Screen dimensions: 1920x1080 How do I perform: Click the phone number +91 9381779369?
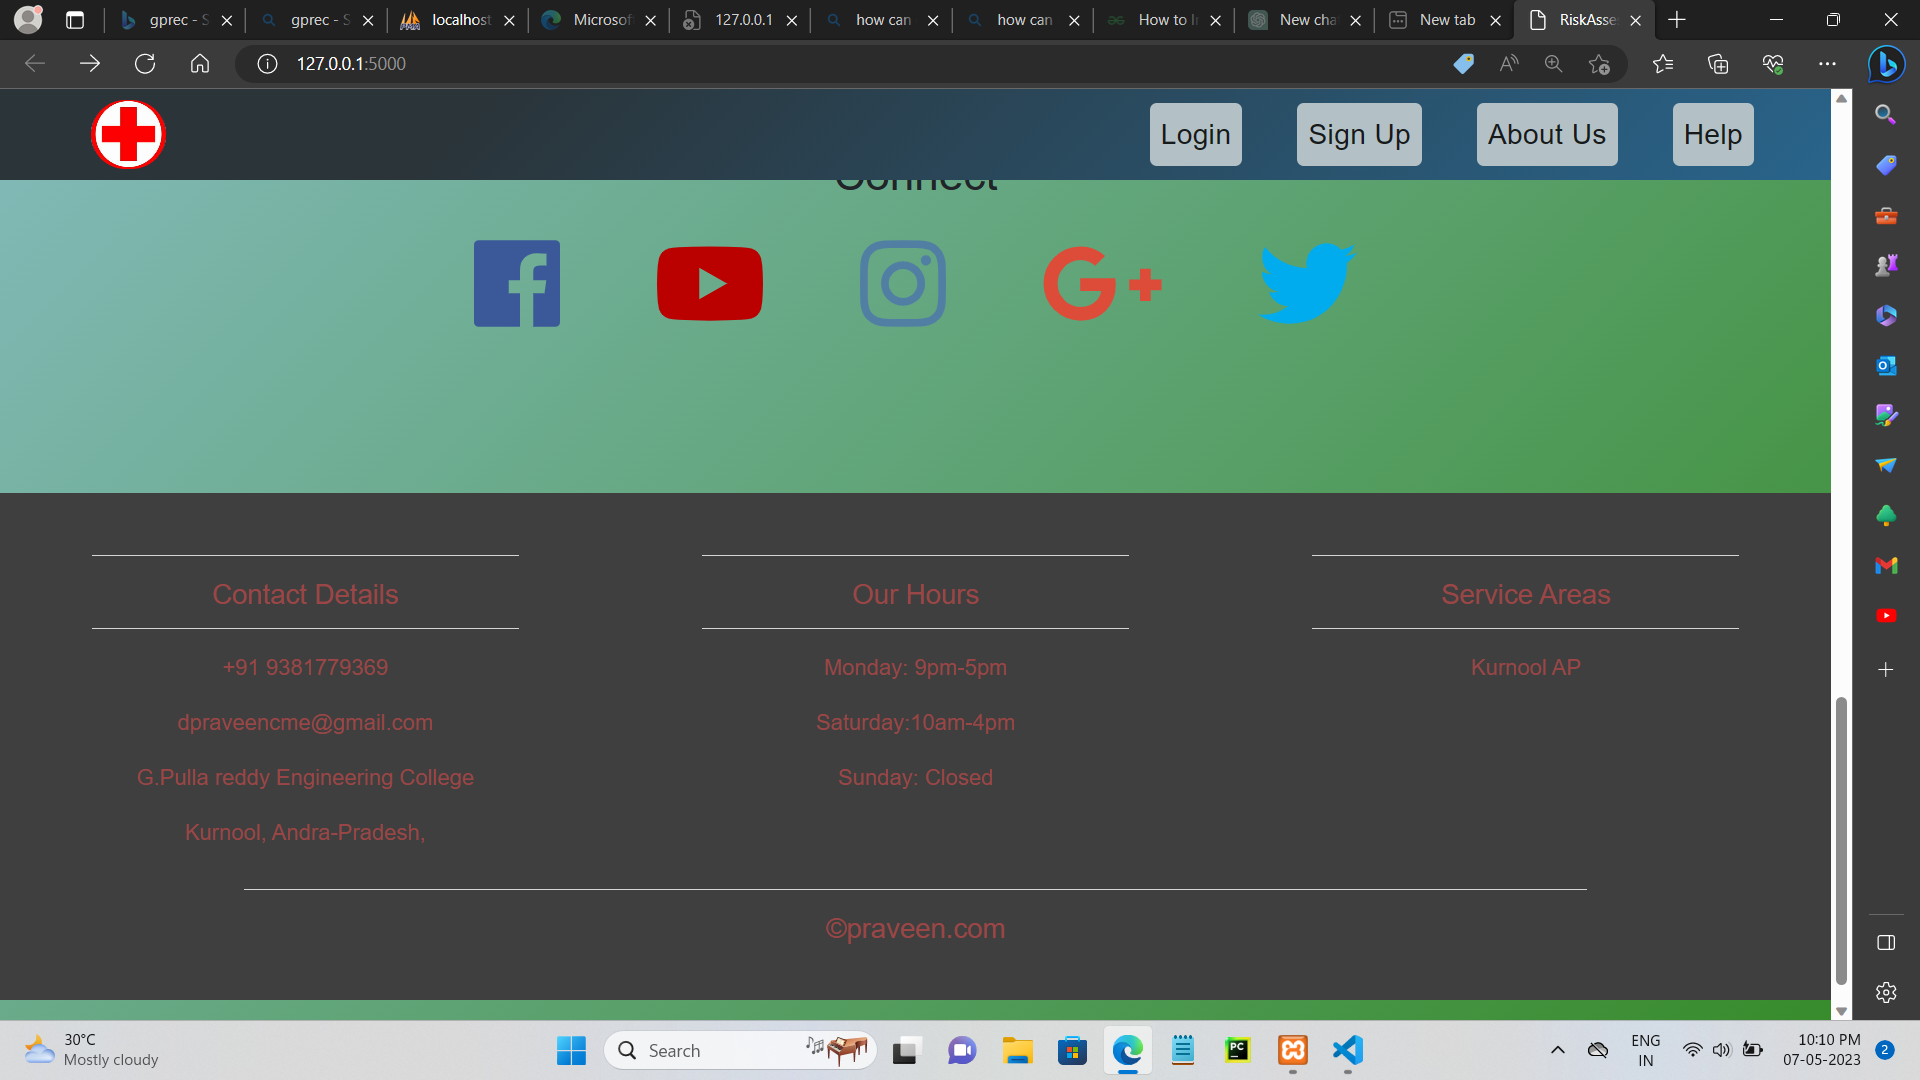click(305, 667)
